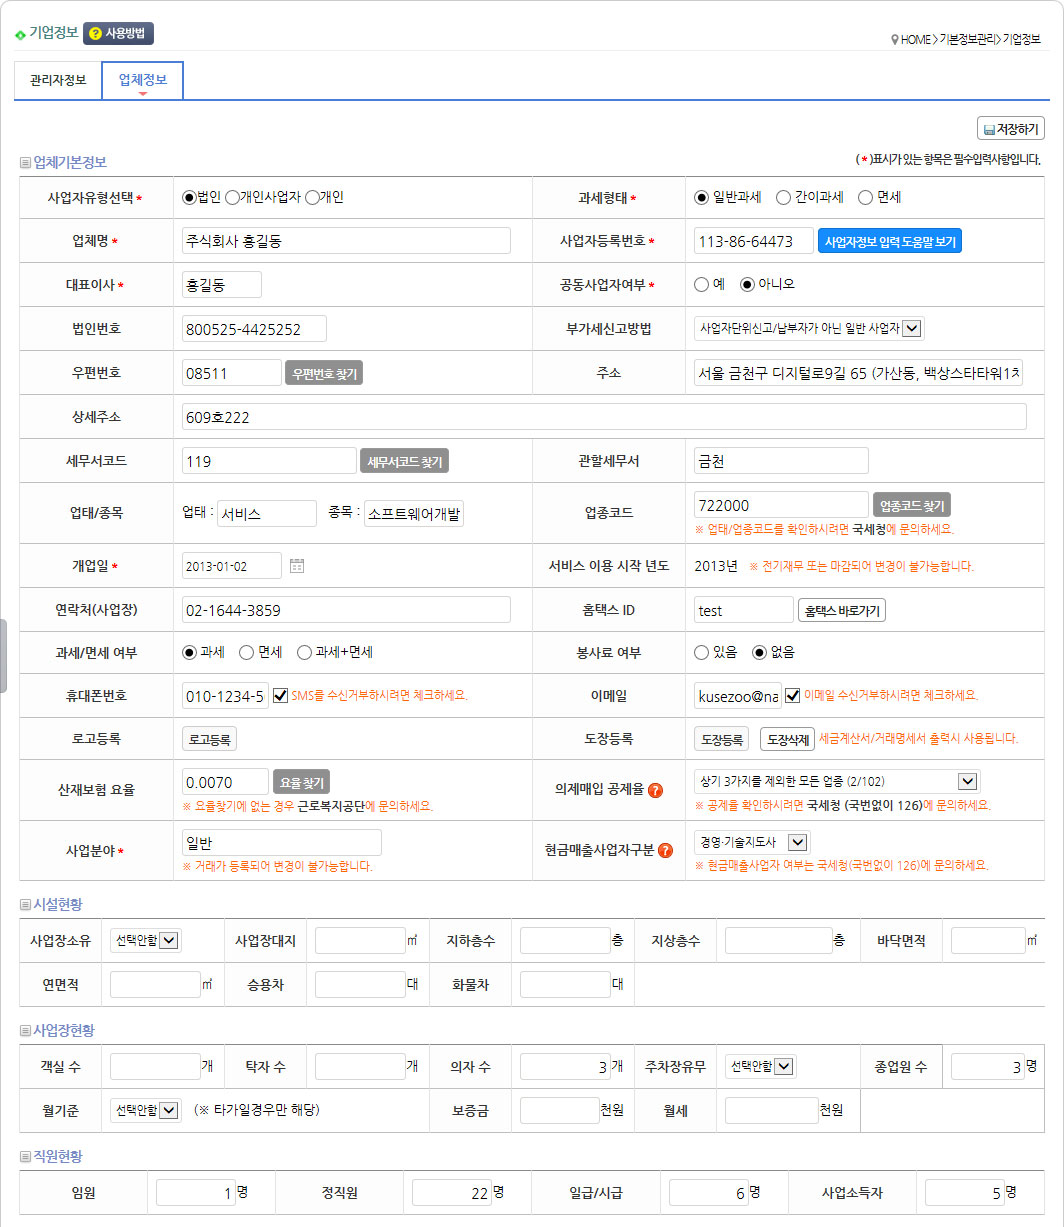Image resolution: width=1064 pixels, height=1227 pixels.
Task: Select 개인사업자 business type radio
Action: [x=232, y=197]
